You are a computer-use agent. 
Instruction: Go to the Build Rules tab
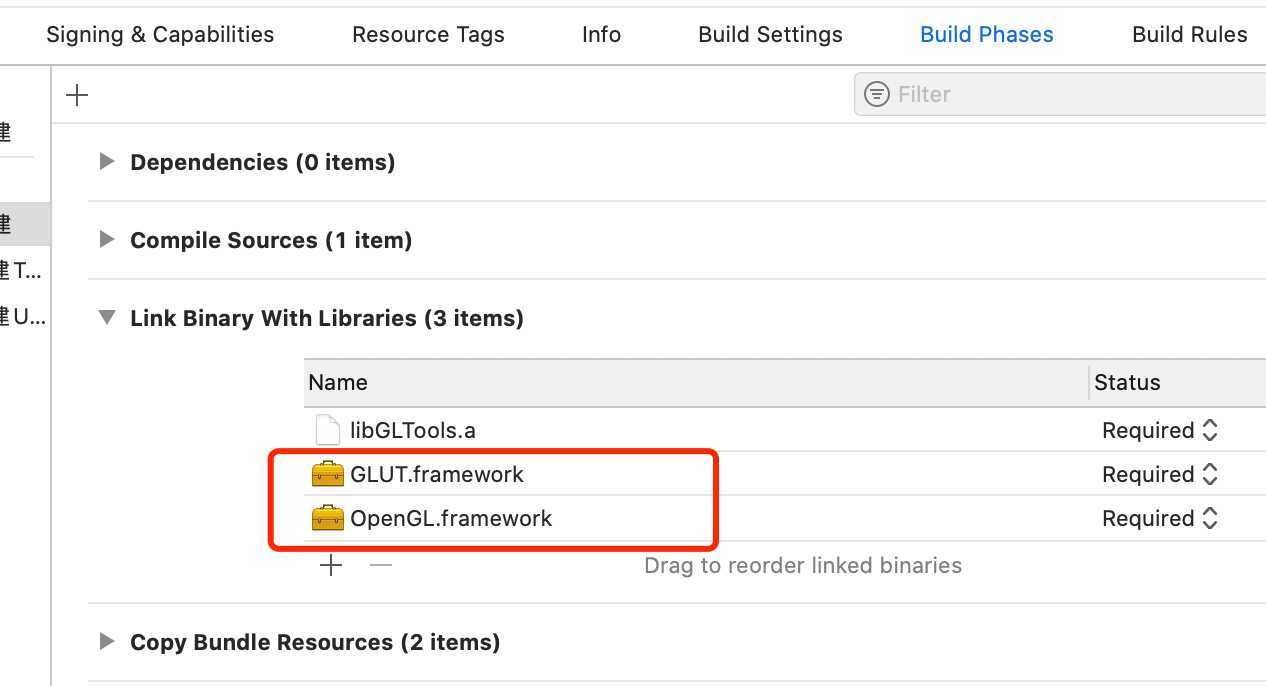pos(1189,34)
